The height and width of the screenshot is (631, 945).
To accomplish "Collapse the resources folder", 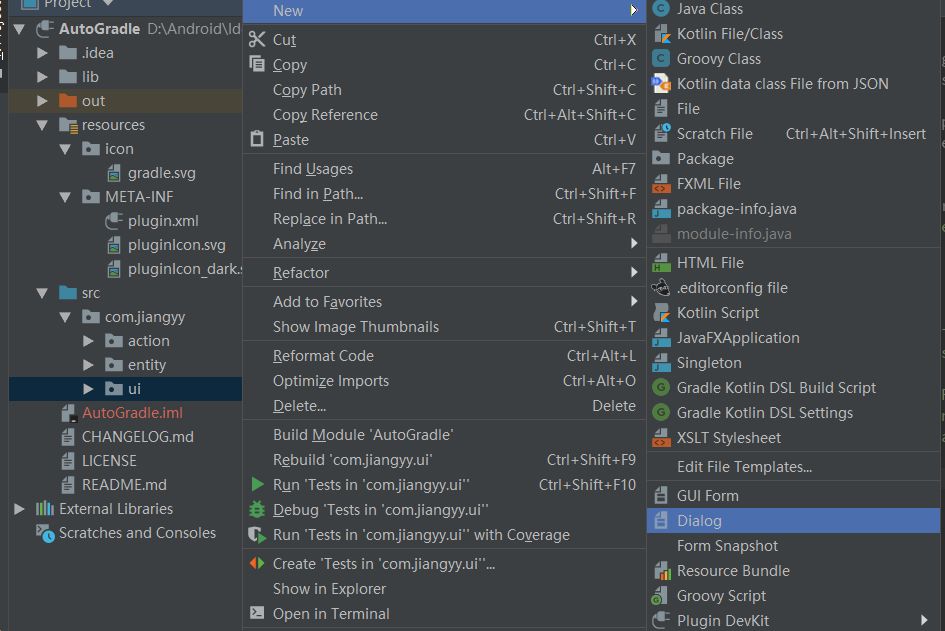I will click(x=42, y=125).
